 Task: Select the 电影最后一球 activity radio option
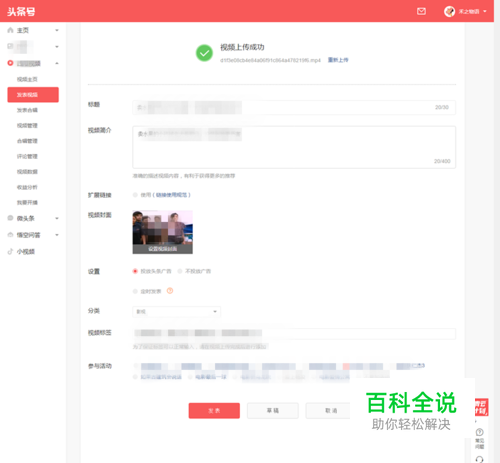pyautogui.click(x=190, y=377)
